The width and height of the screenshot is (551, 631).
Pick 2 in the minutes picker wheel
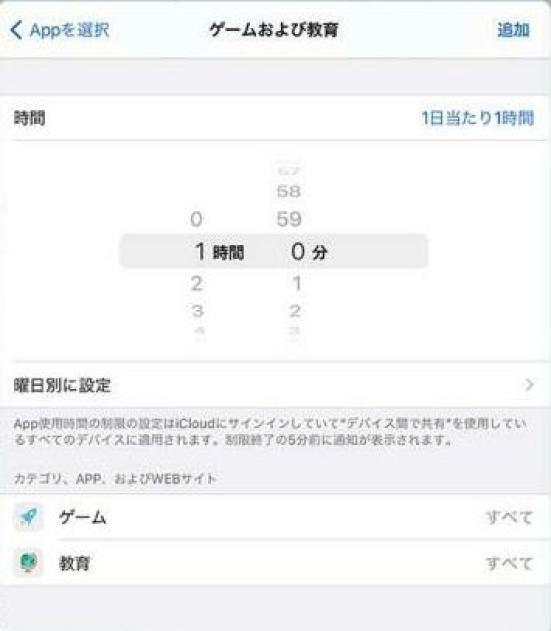(295, 311)
